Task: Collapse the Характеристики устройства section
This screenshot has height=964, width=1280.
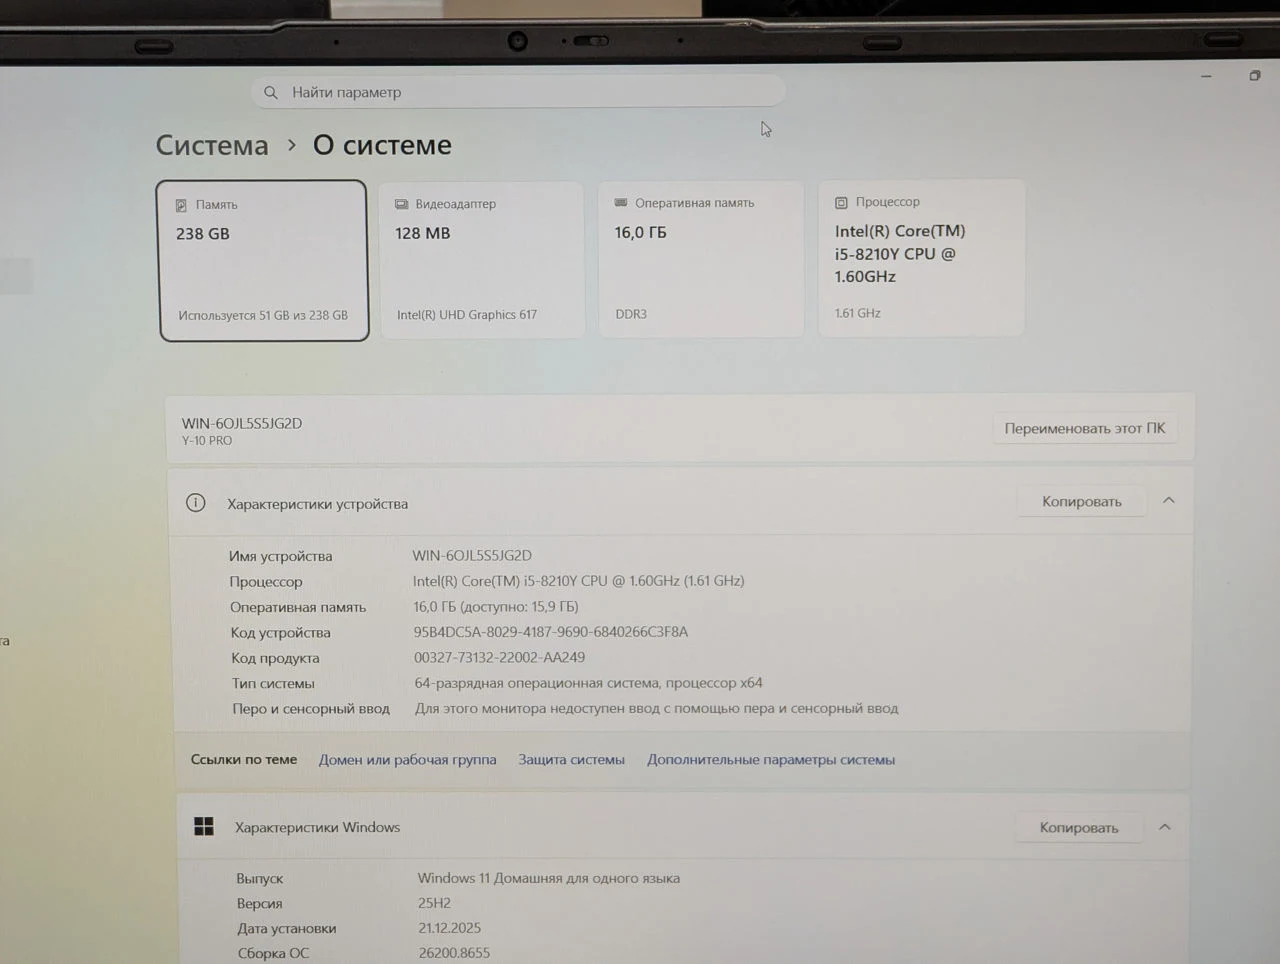Action: pos(1168,500)
